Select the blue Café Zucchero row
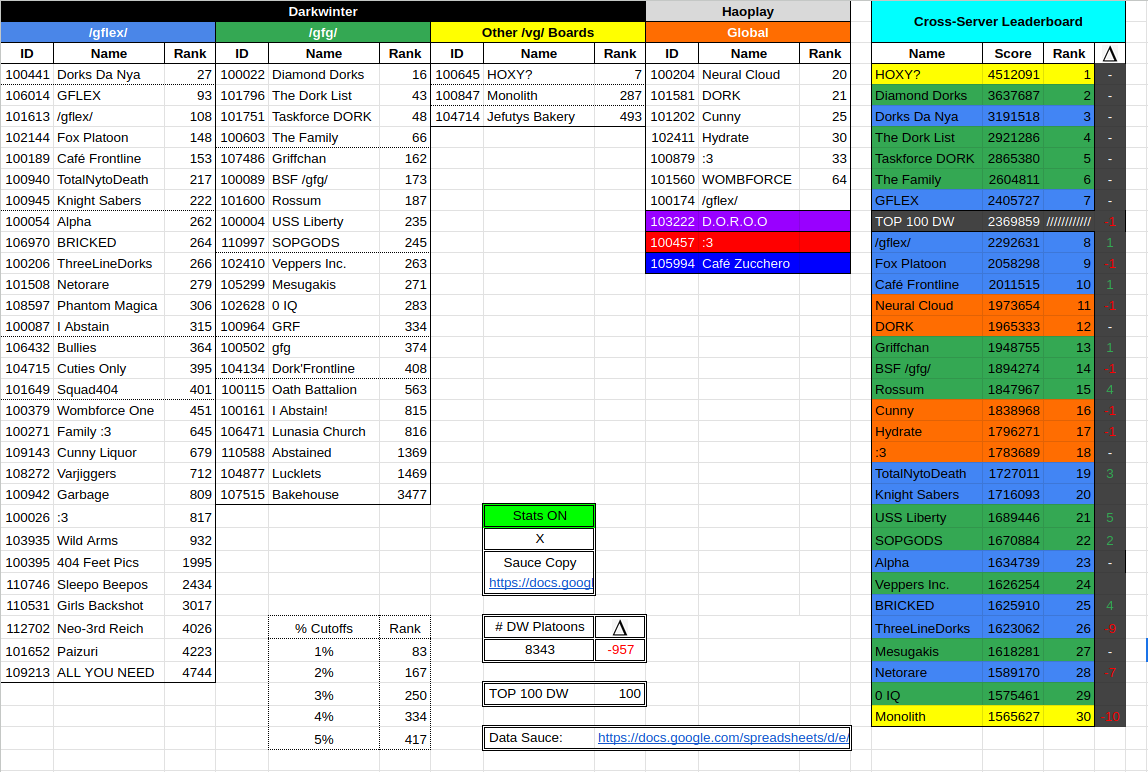Image resolution: width=1148 pixels, height=772 pixels. click(x=748, y=264)
